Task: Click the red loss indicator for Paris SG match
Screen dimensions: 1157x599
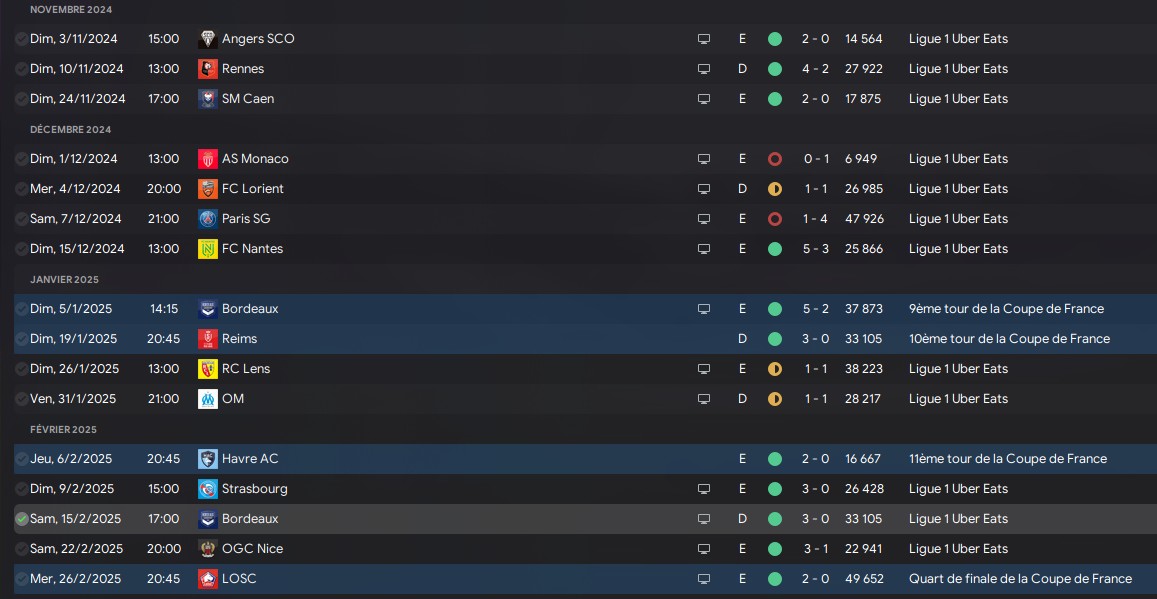Action: (775, 219)
